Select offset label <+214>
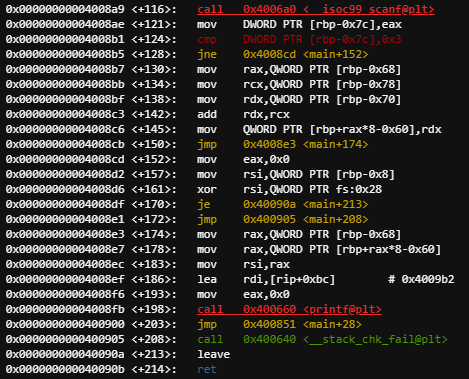Screen dimensions: 469x379 (x=154, y=369)
